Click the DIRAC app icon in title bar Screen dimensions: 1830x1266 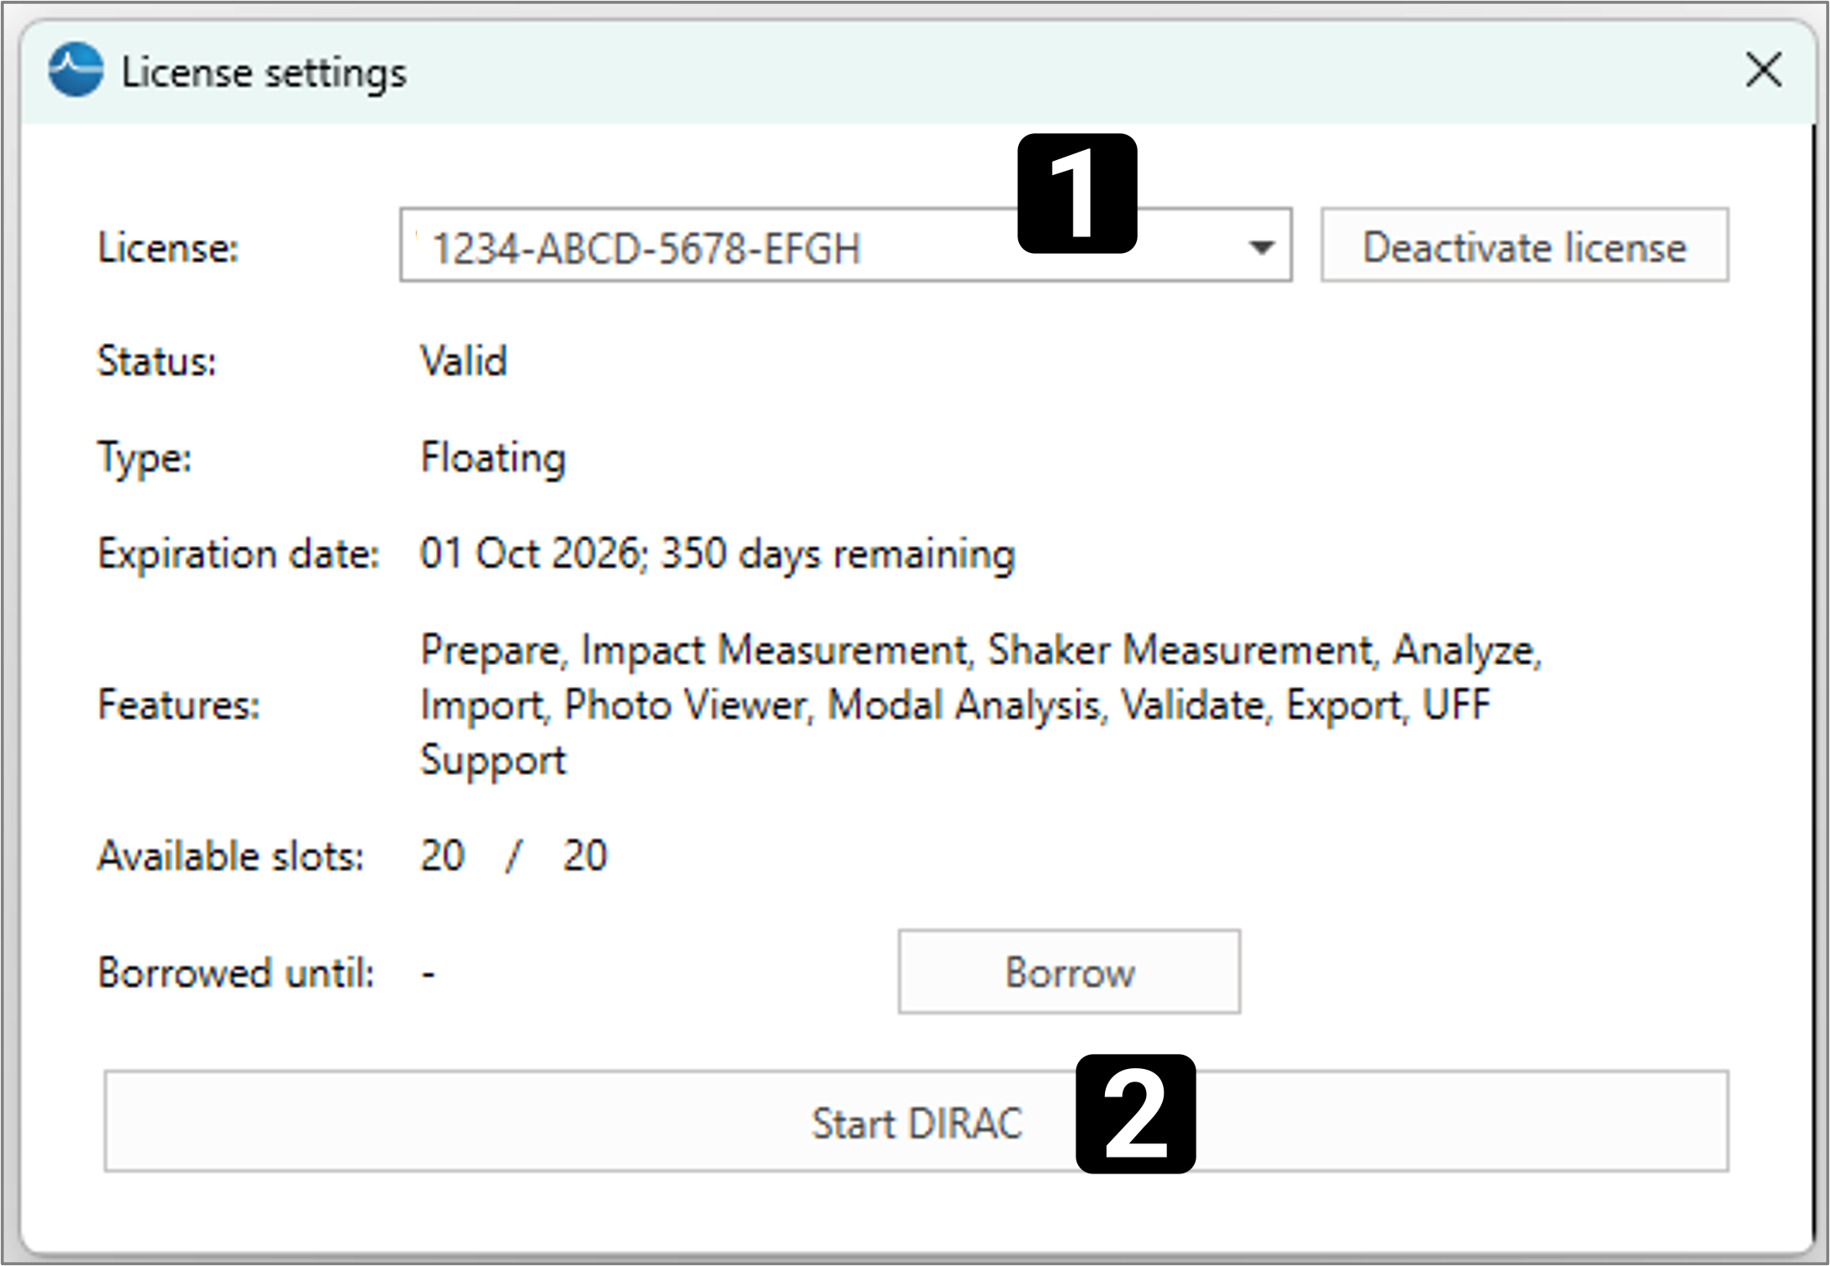coord(76,71)
